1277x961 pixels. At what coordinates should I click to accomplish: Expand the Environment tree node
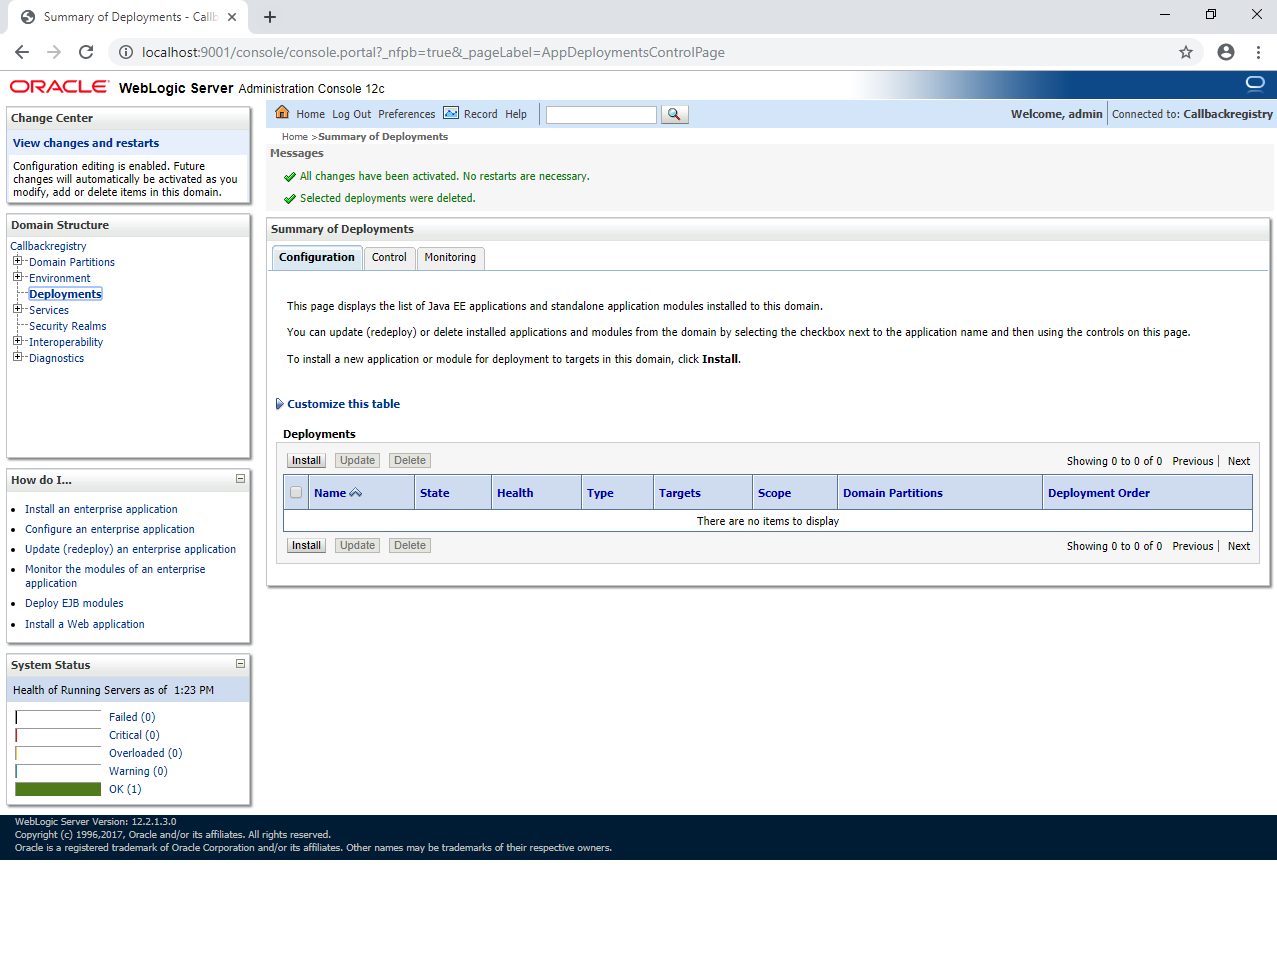pyautogui.click(x=17, y=278)
